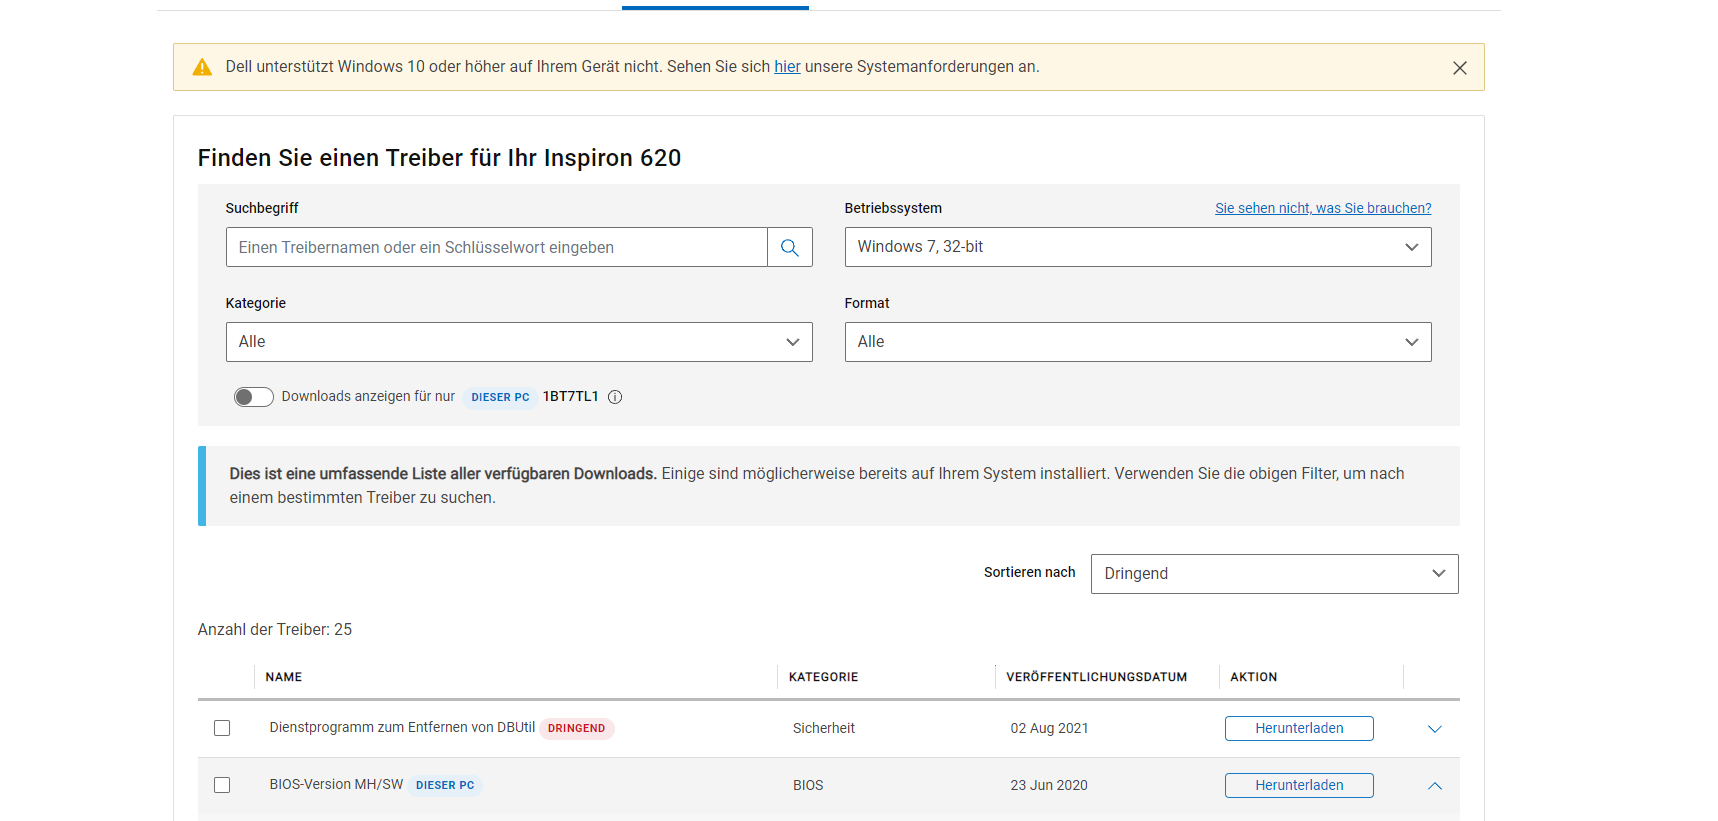Open the Sortieren nach dropdown
This screenshot has height=821, width=1718.
tap(1274, 574)
